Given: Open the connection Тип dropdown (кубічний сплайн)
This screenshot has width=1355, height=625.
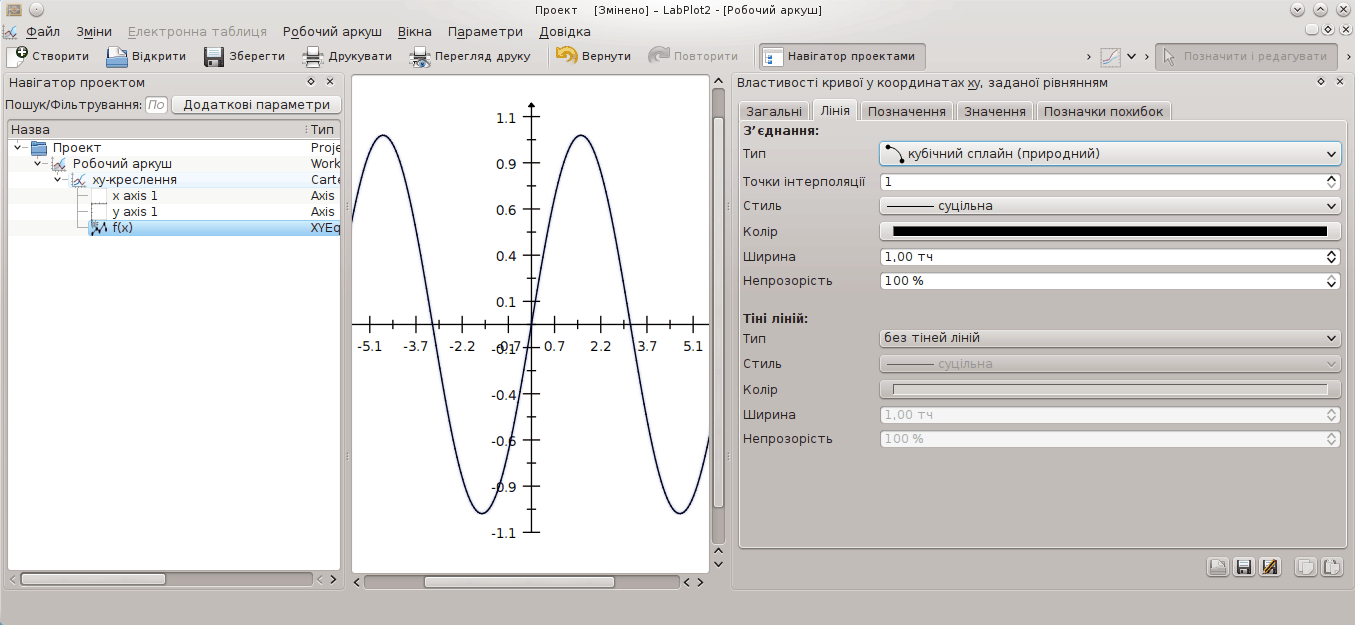Looking at the screenshot, I should pyautogui.click(x=1109, y=154).
